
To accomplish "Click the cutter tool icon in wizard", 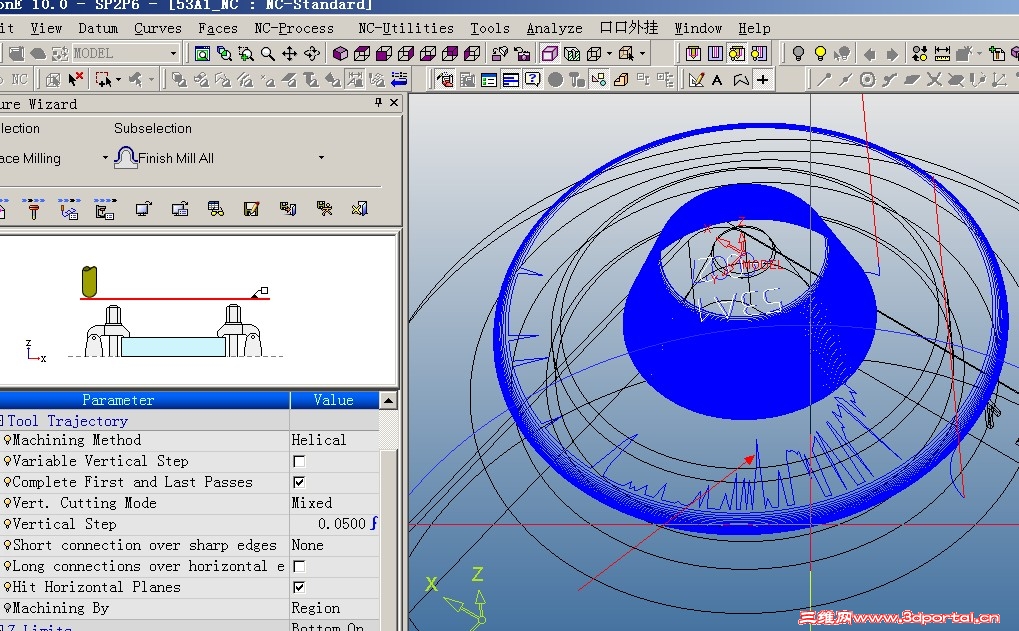I will click(33, 209).
